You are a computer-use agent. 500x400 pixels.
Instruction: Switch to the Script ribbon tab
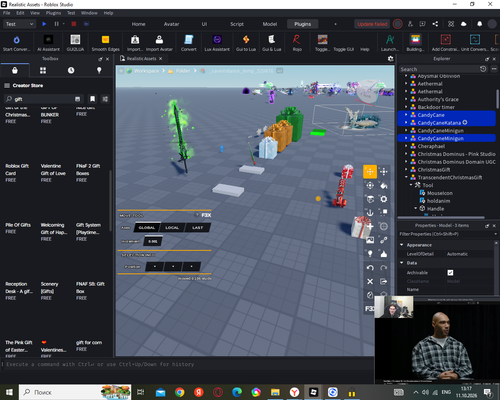(x=237, y=24)
